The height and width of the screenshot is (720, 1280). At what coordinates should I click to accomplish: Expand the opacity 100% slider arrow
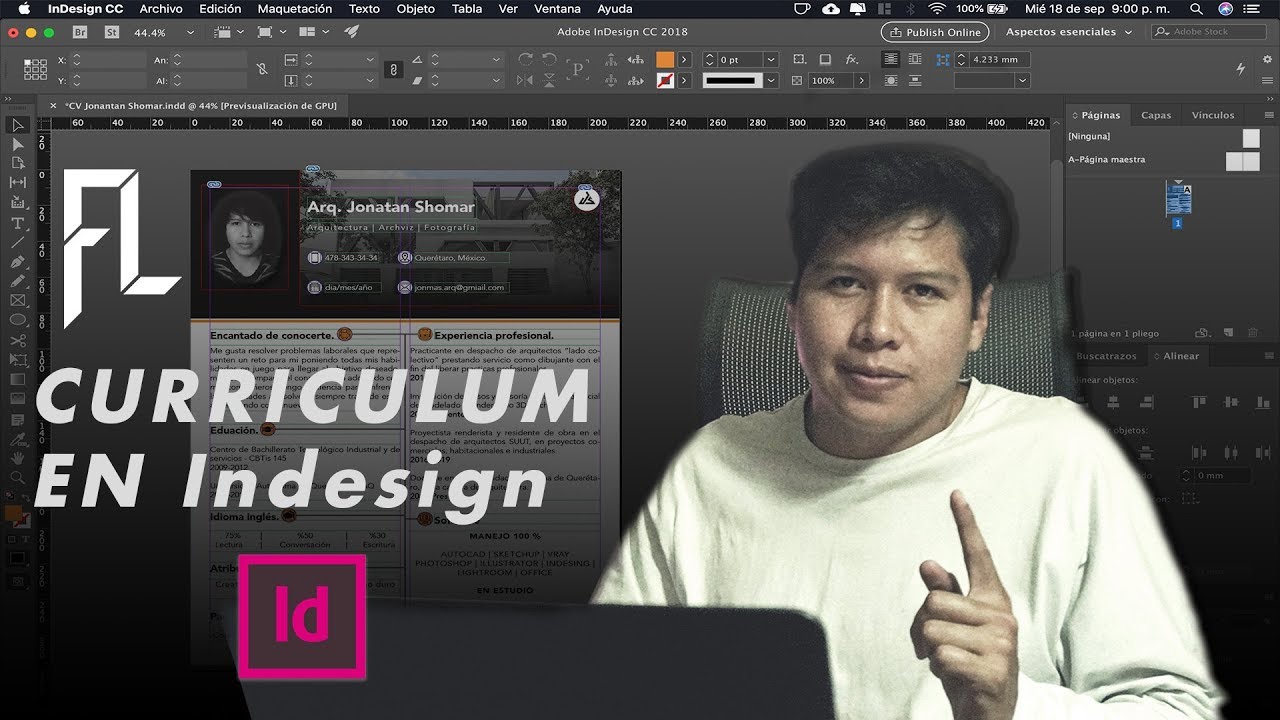coord(860,80)
